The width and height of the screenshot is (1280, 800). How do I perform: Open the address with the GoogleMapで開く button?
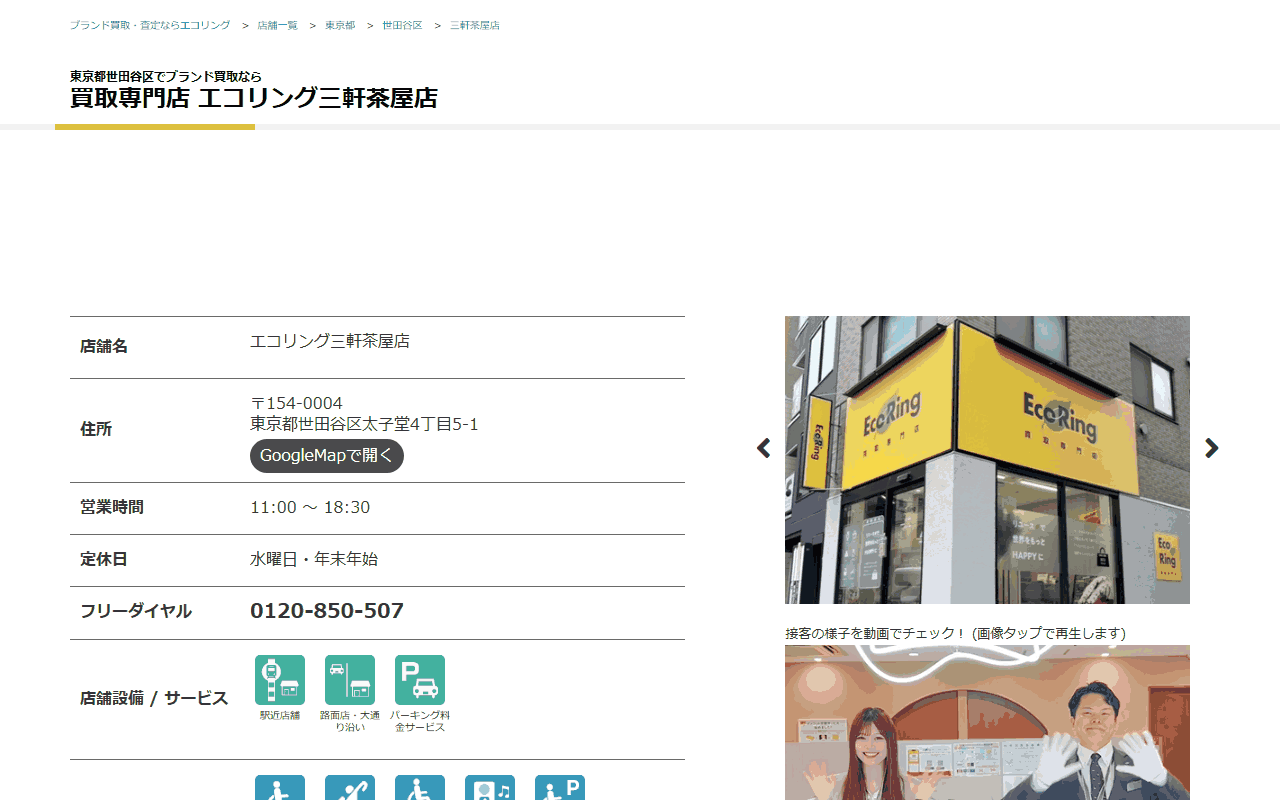pos(327,456)
